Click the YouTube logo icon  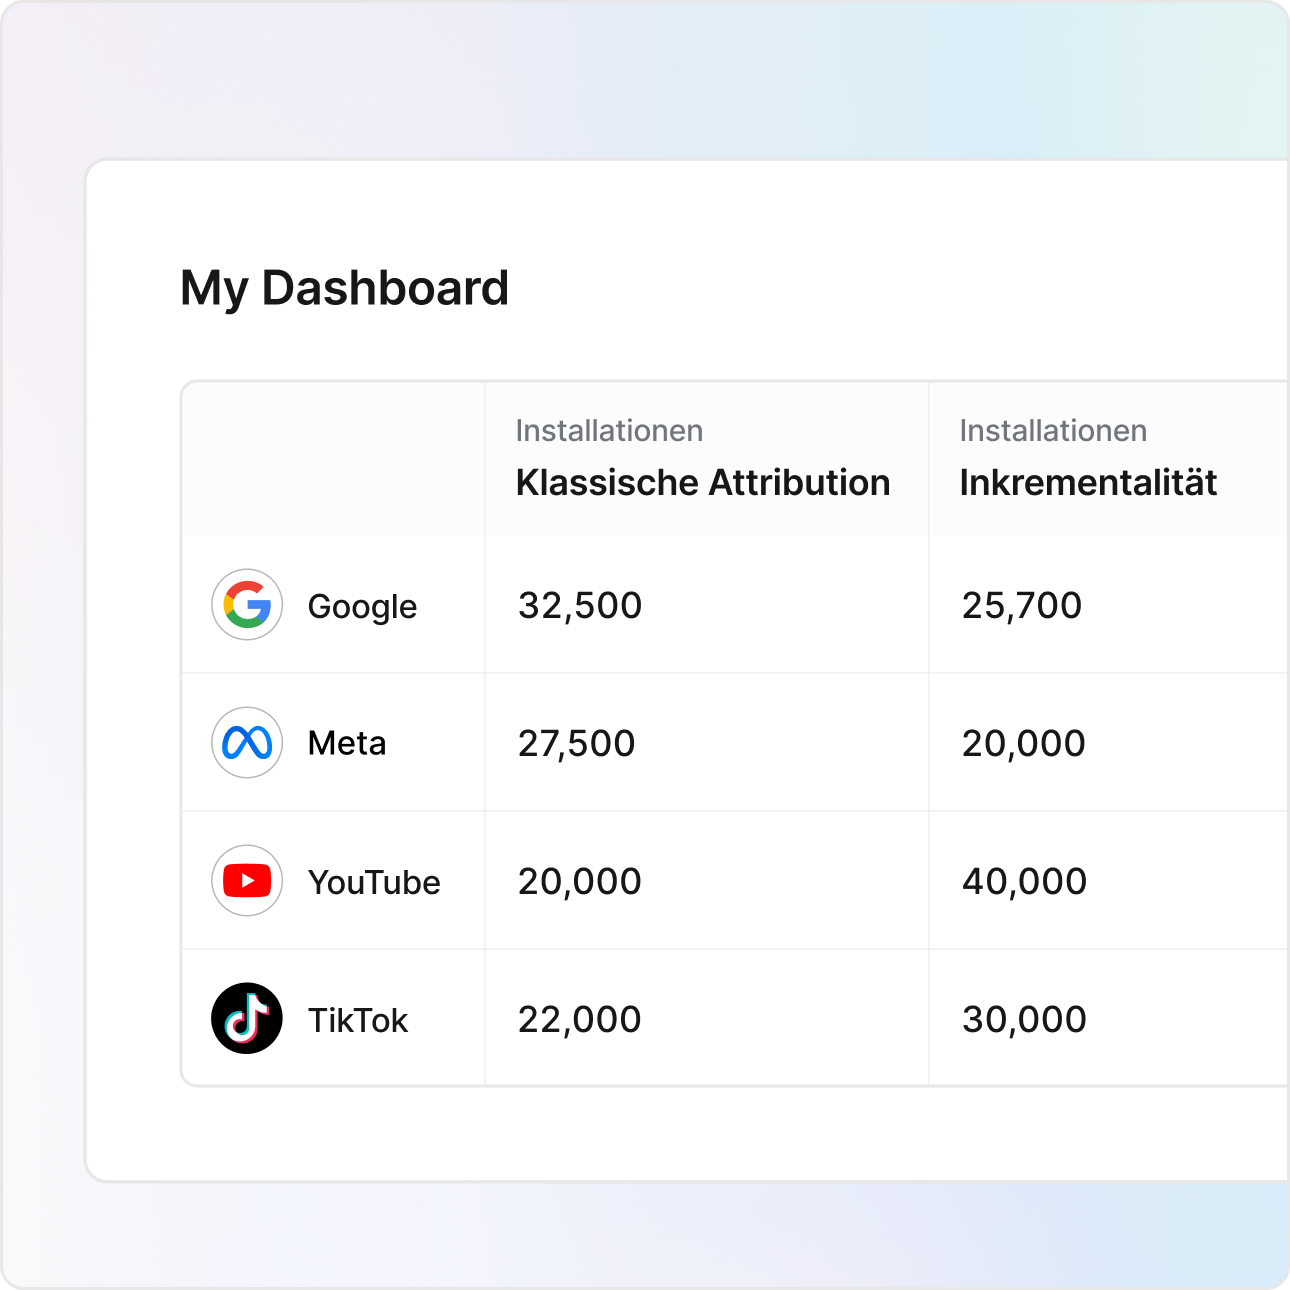(x=247, y=881)
